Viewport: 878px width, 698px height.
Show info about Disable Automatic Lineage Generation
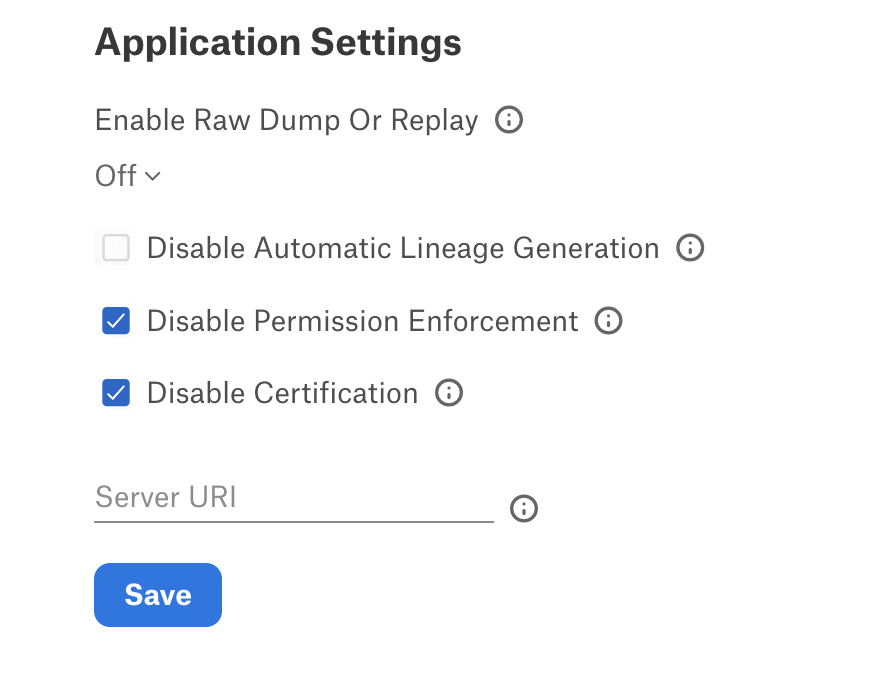click(x=689, y=248)
